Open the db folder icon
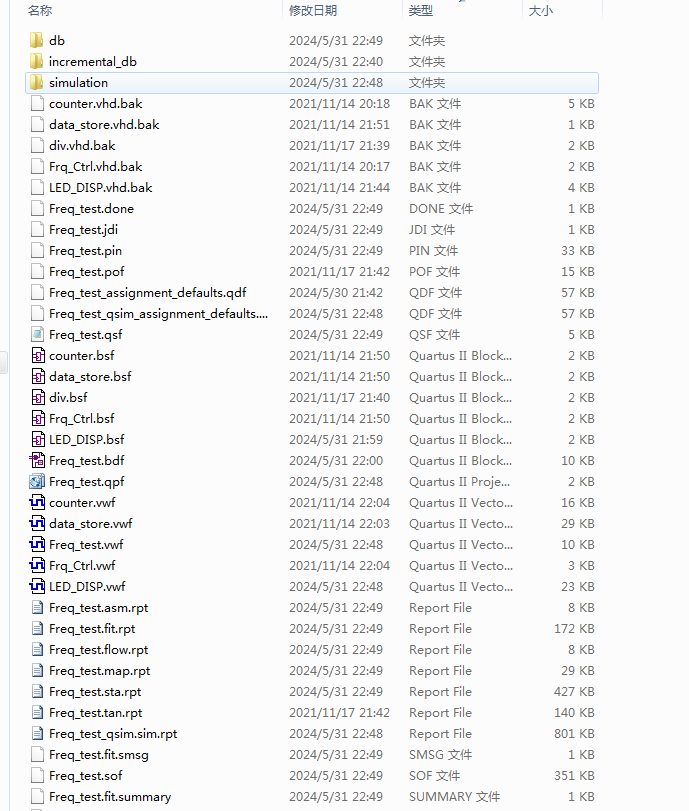 (37, 40)
